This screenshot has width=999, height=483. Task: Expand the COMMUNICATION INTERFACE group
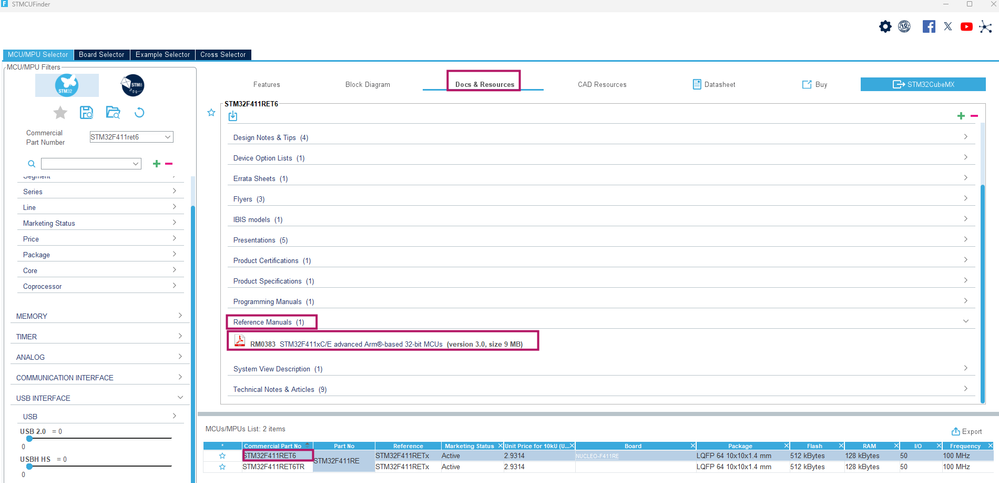180,377
